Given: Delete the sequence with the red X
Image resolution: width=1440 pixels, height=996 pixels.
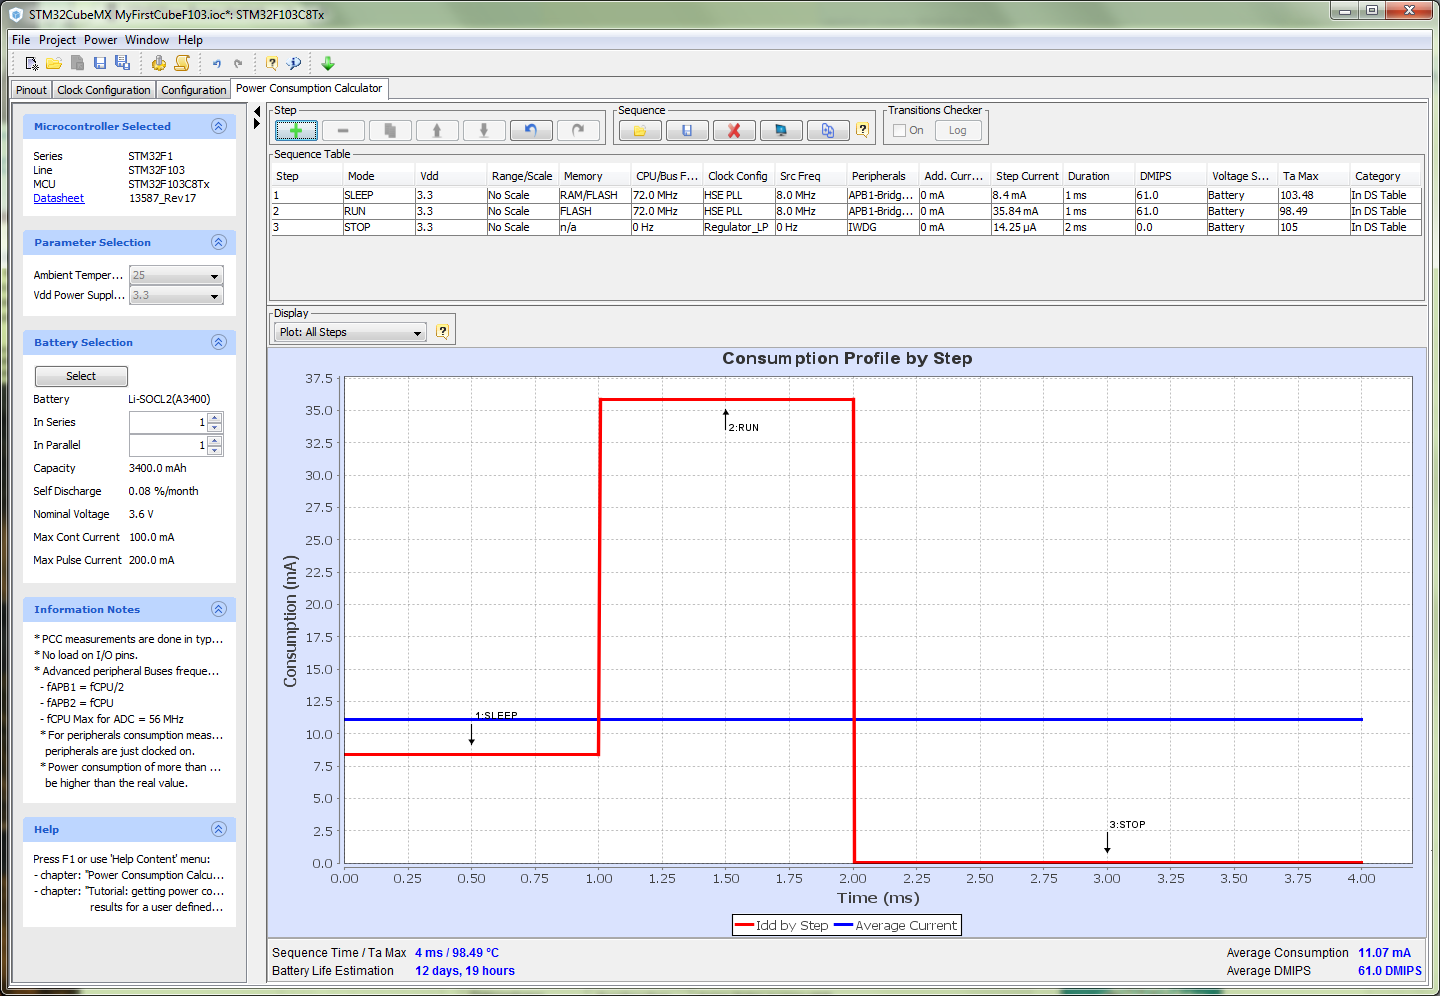Looking at the screenshot, I should pos(734,130).
